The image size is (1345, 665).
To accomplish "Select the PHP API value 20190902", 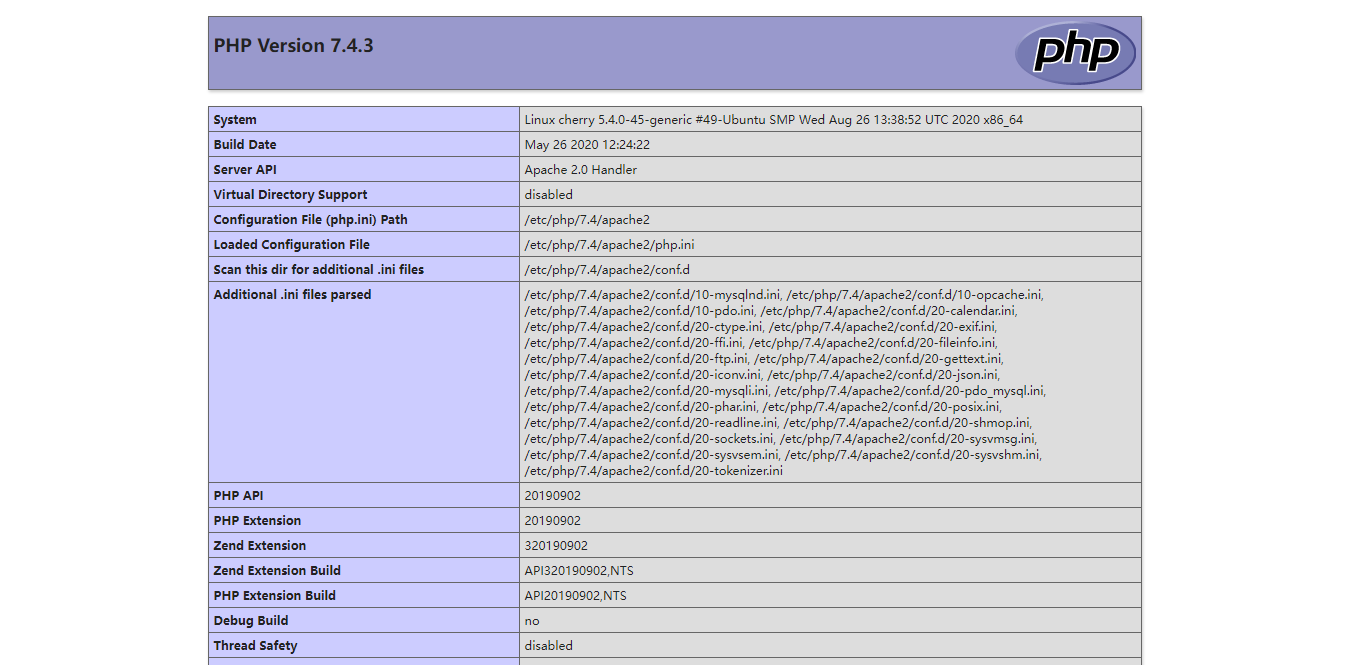I will (553, 496).
